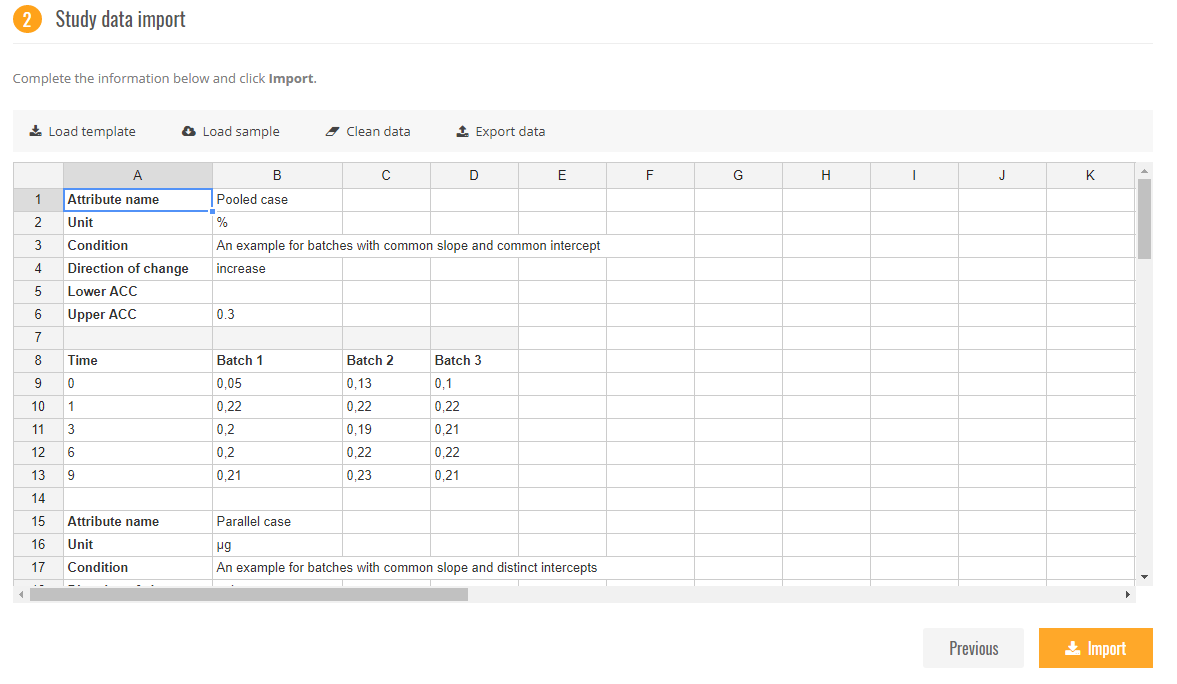Click the Load sample cloud icon
This screenshot has height=684, width=1177.
[188, 131]
